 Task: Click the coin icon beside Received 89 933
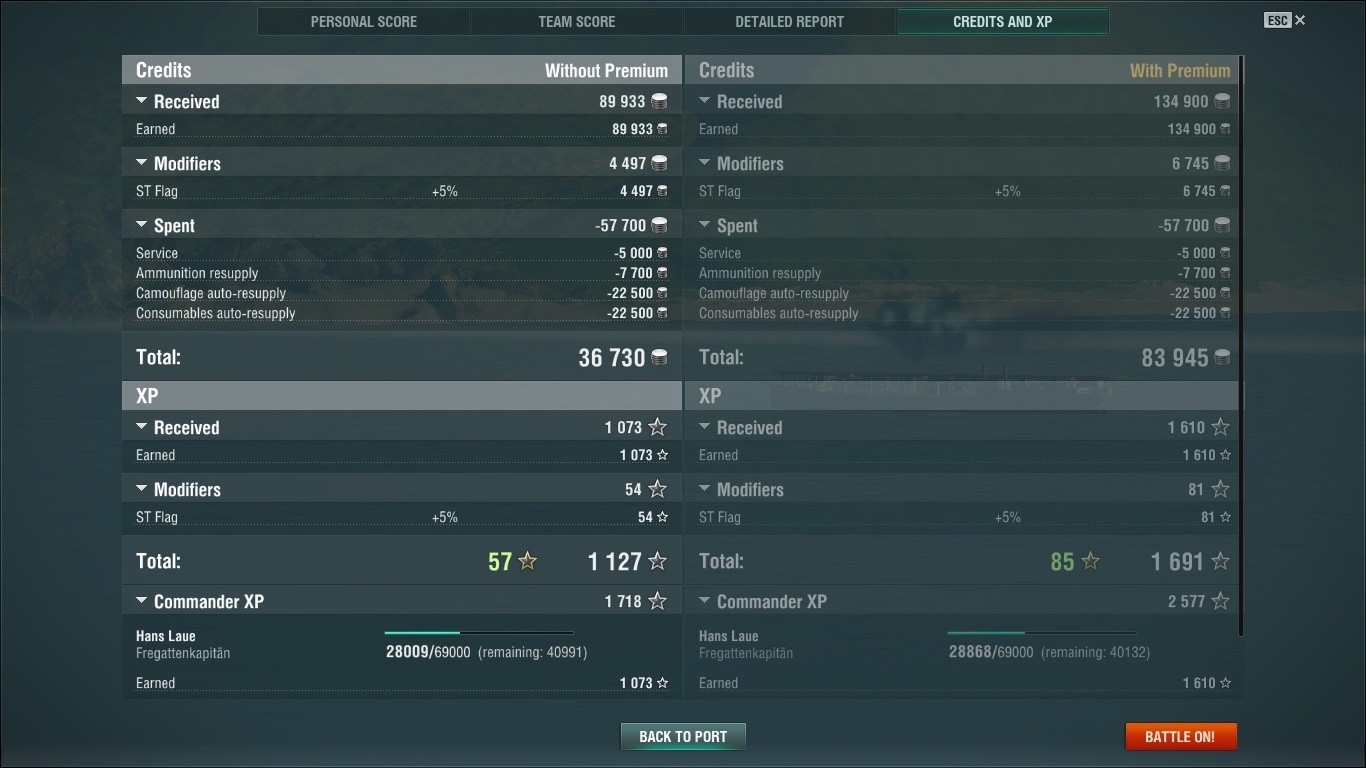pyautogui.click(x=659, y=101)
